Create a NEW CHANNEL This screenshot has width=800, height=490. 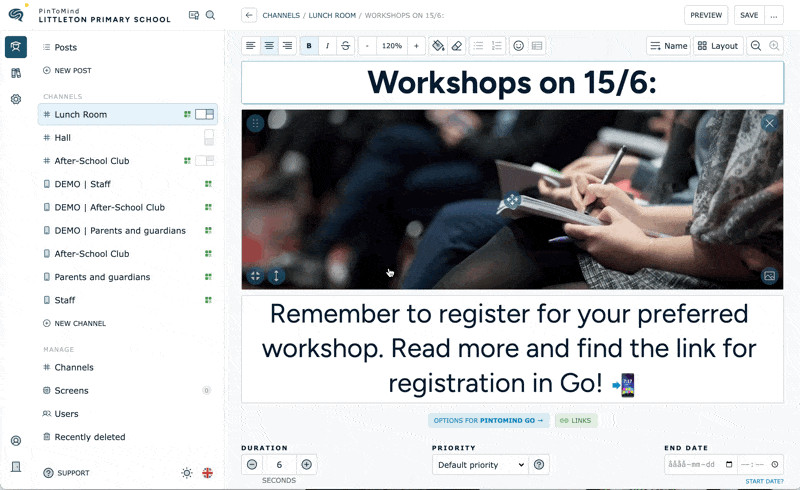click(74, 324)
